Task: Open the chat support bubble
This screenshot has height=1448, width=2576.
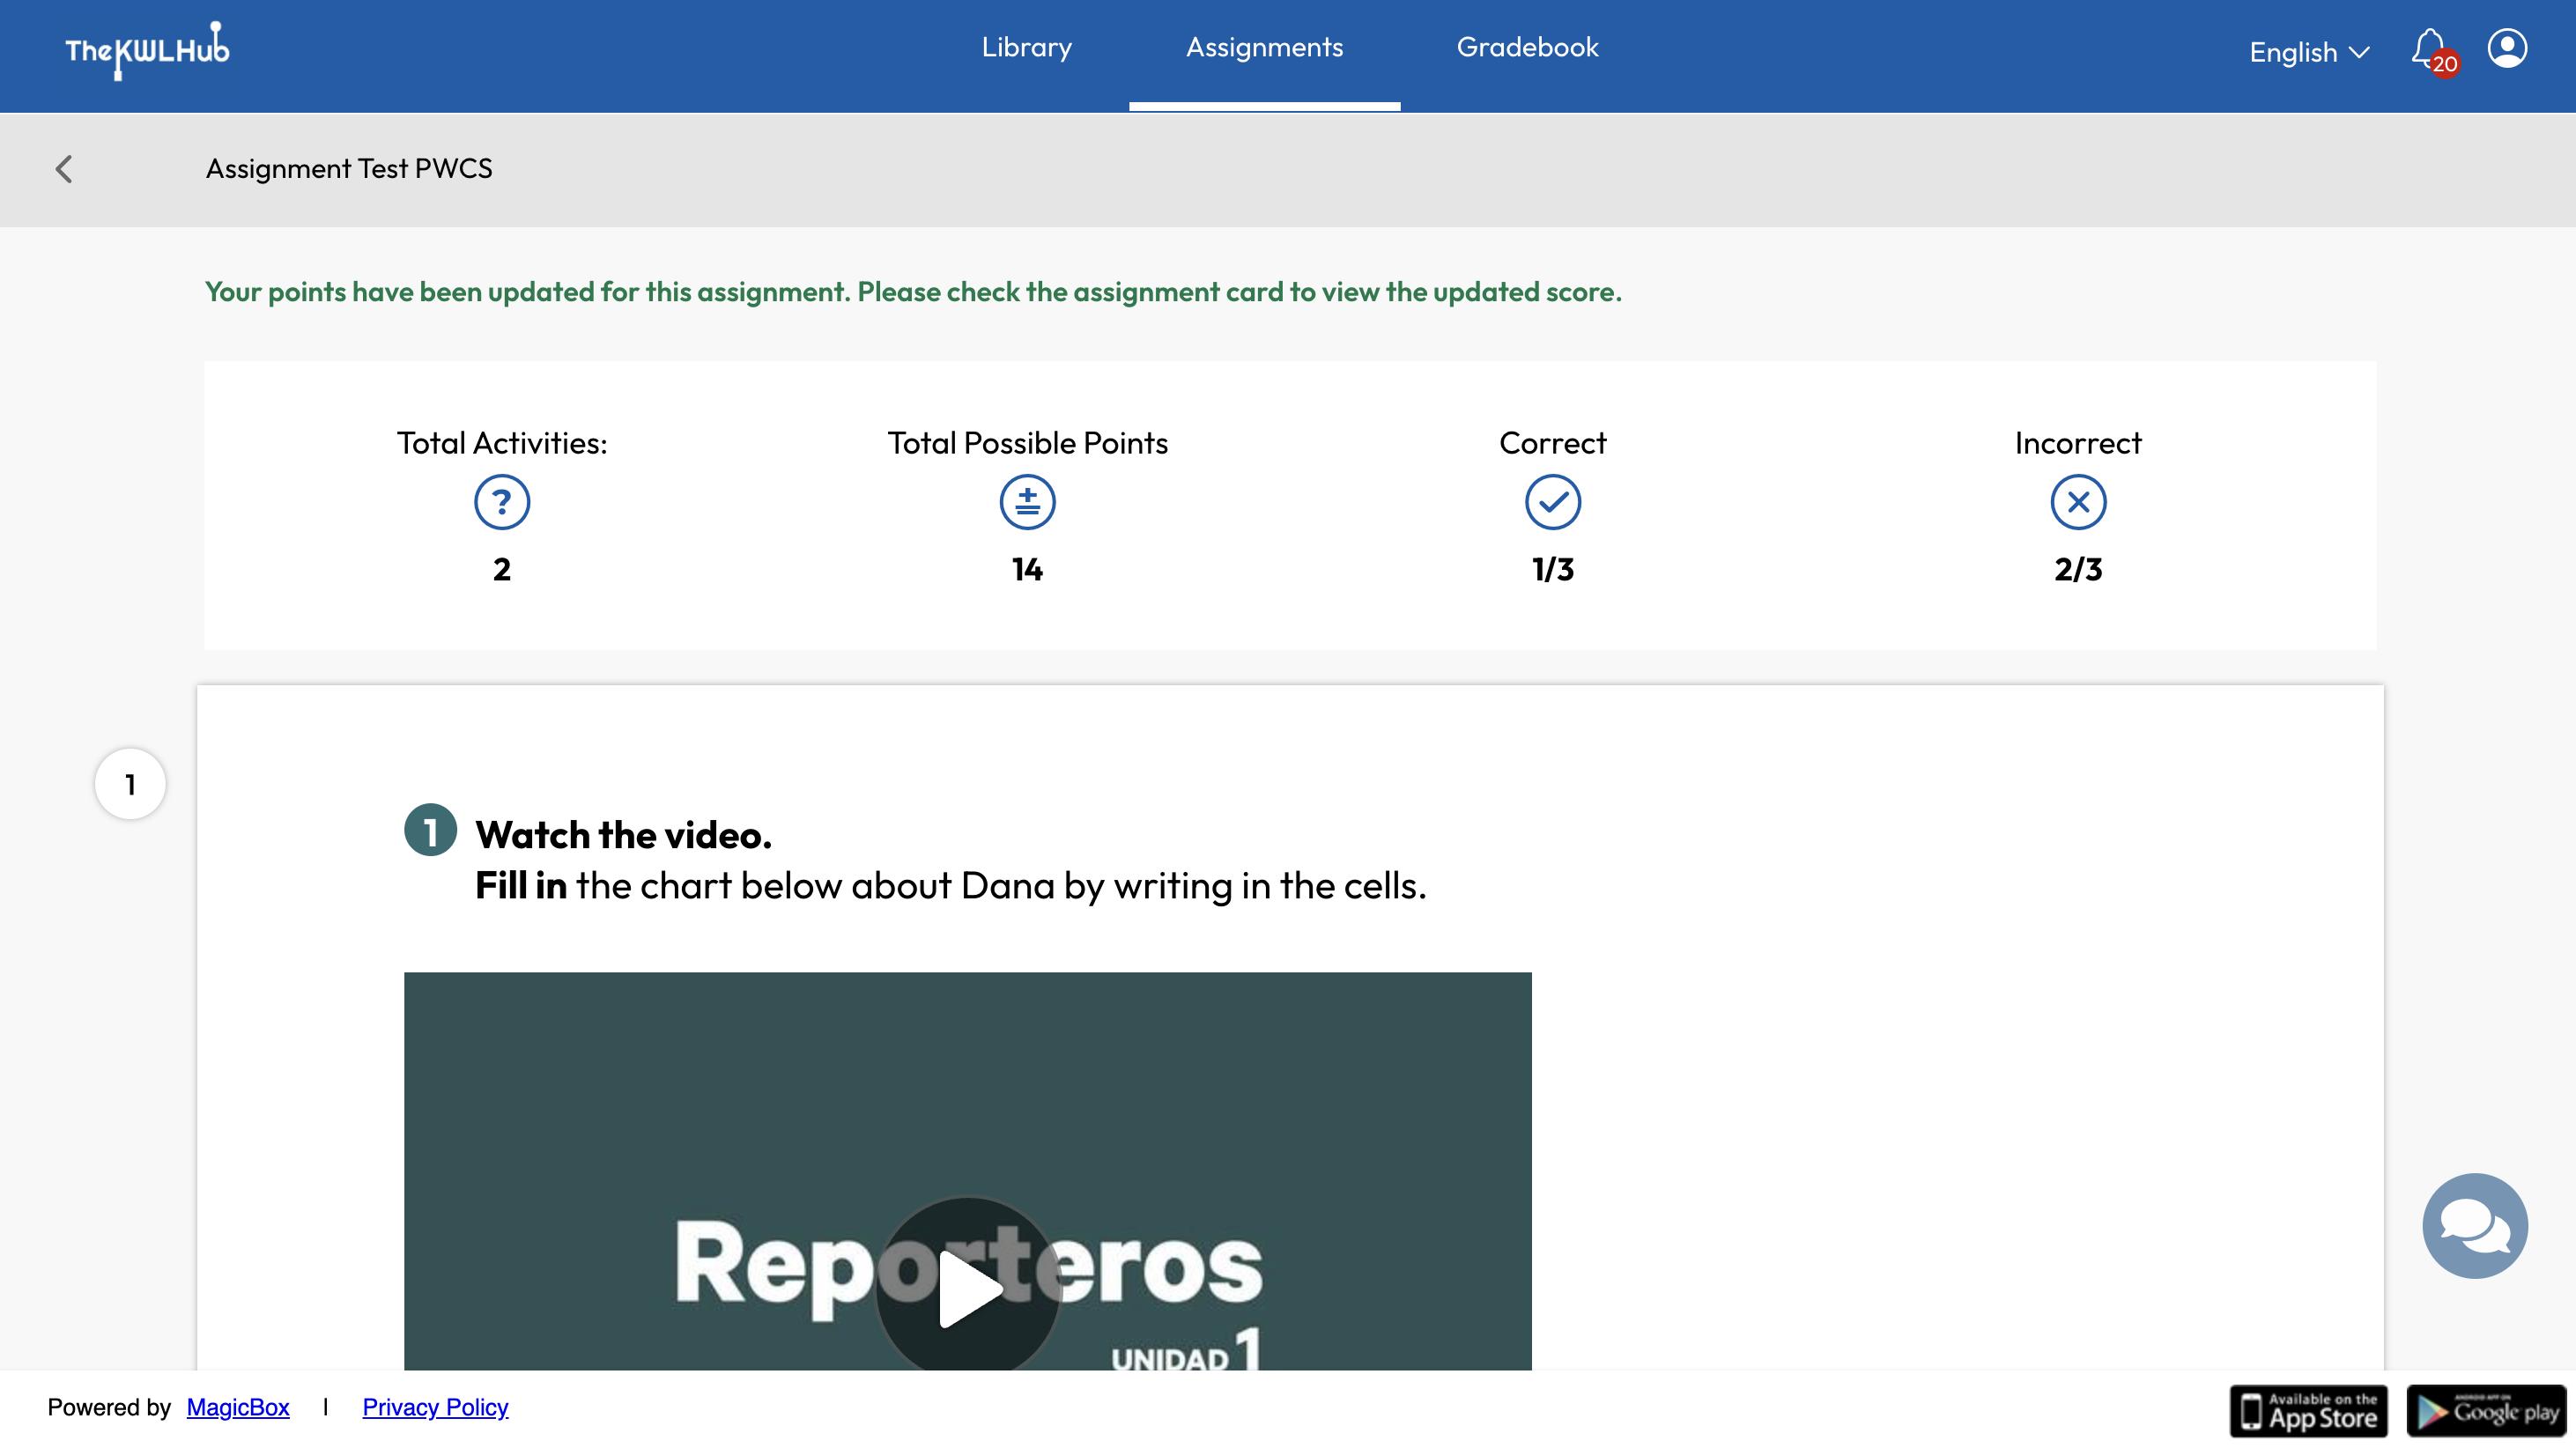Action: pos(2474,1226)
